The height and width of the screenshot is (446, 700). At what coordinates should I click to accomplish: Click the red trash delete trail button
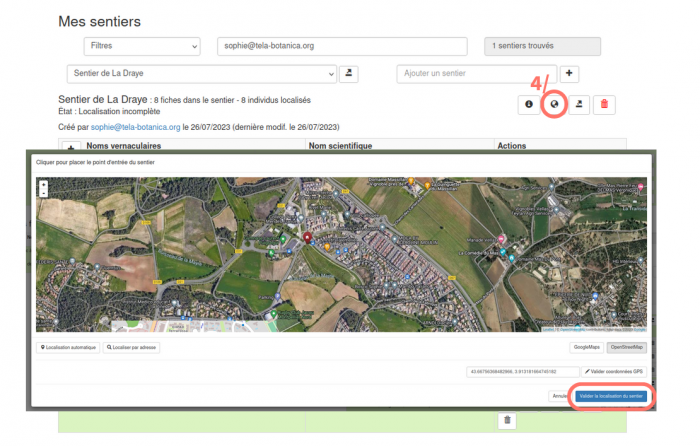coord(606,104)
